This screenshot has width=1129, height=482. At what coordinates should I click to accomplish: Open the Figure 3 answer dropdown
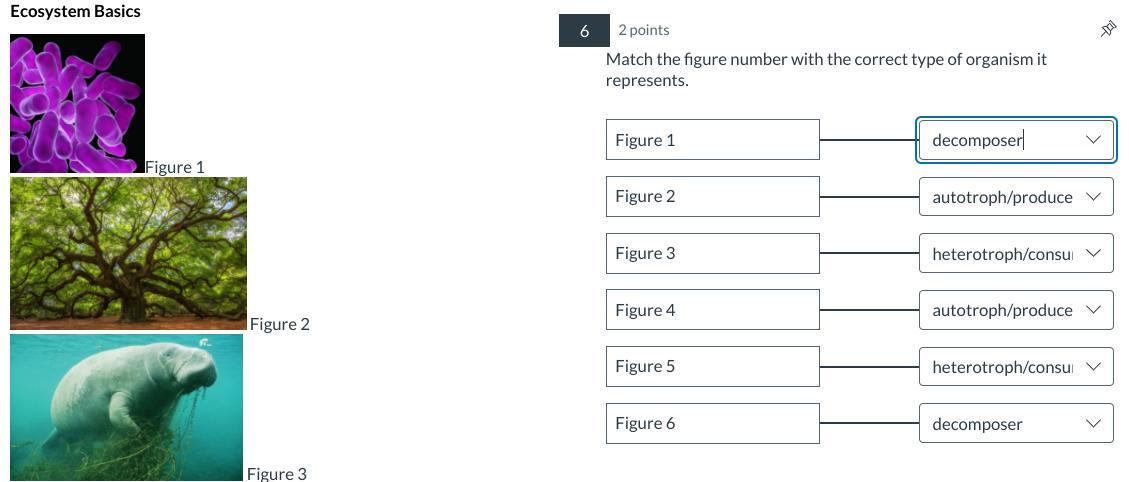(x=1015, y=254)
